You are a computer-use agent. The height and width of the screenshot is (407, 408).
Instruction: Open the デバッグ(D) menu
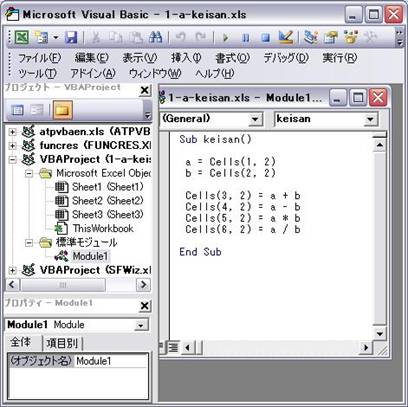286,58
